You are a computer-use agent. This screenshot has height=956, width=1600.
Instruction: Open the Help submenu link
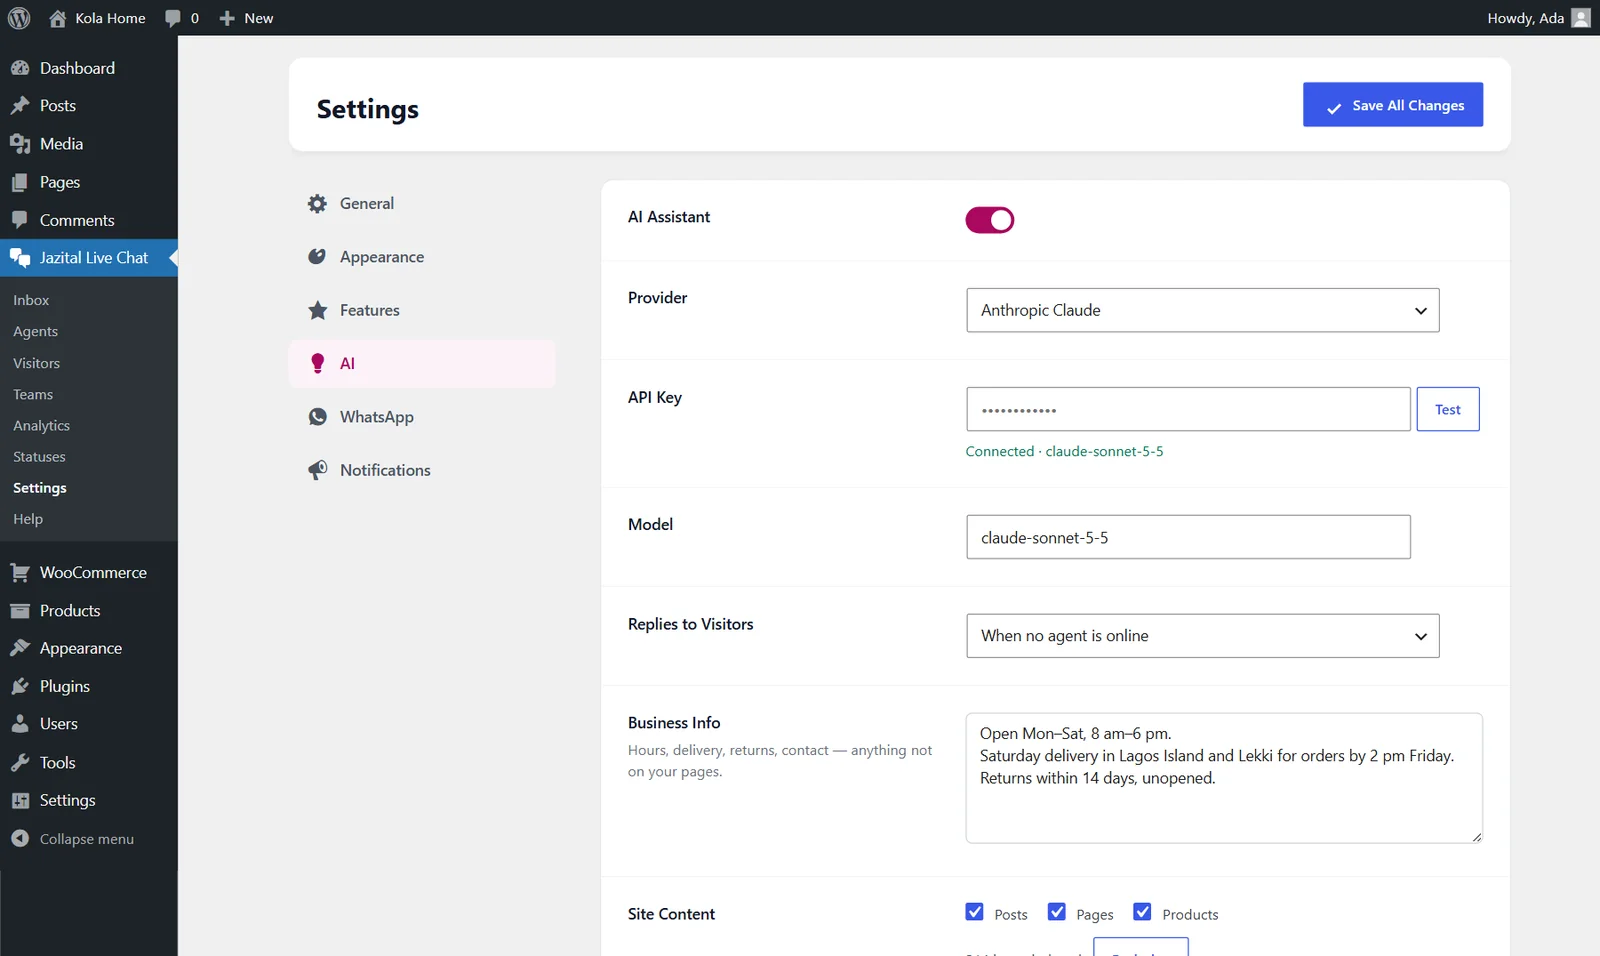(x=28, y=519)
